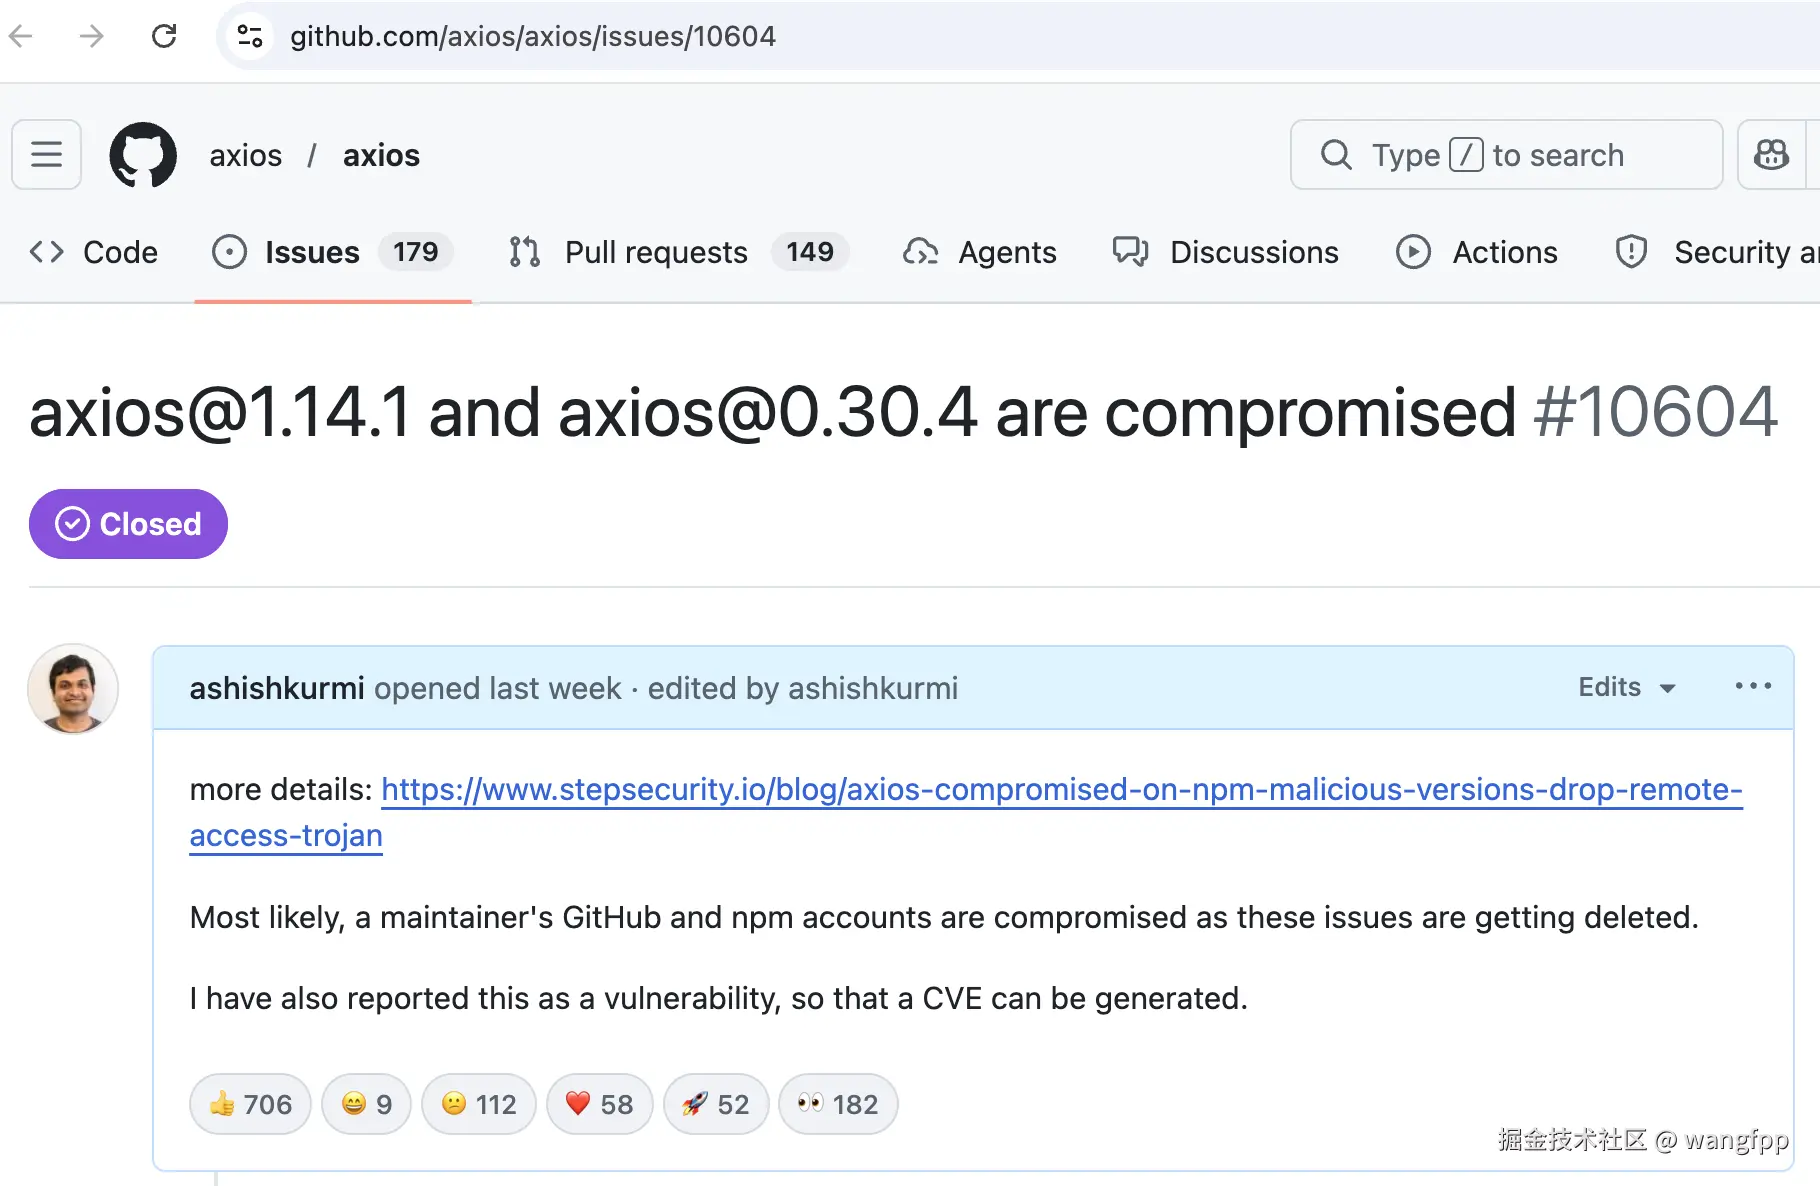Toggle the laugh reaction showing 9
Image resolution: width=1820 pixels, height=1186 pixels.
(366, 1104)
